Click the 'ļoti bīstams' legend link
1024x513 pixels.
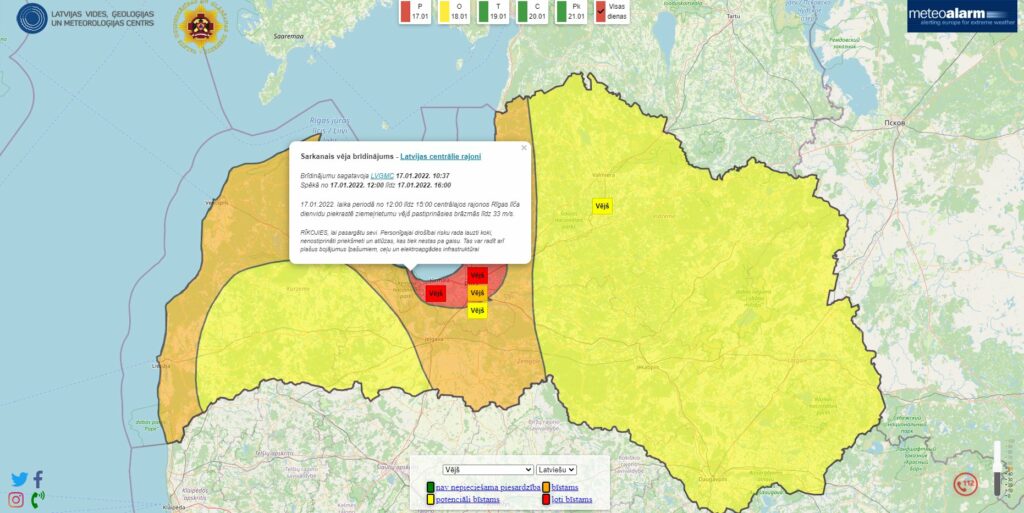(572, 499)
